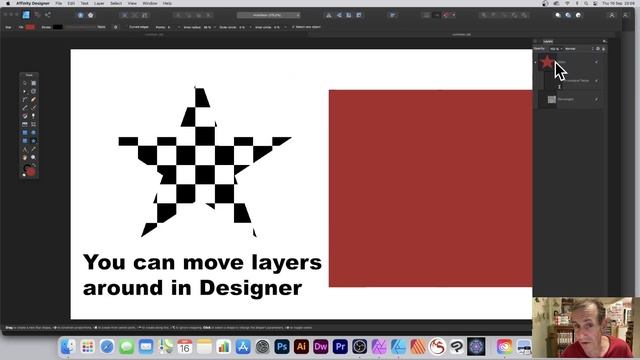Toggle visibility of Pixelated Texture layer
Image resolution: width=640 pixels, height=360 pixels.
596,81
